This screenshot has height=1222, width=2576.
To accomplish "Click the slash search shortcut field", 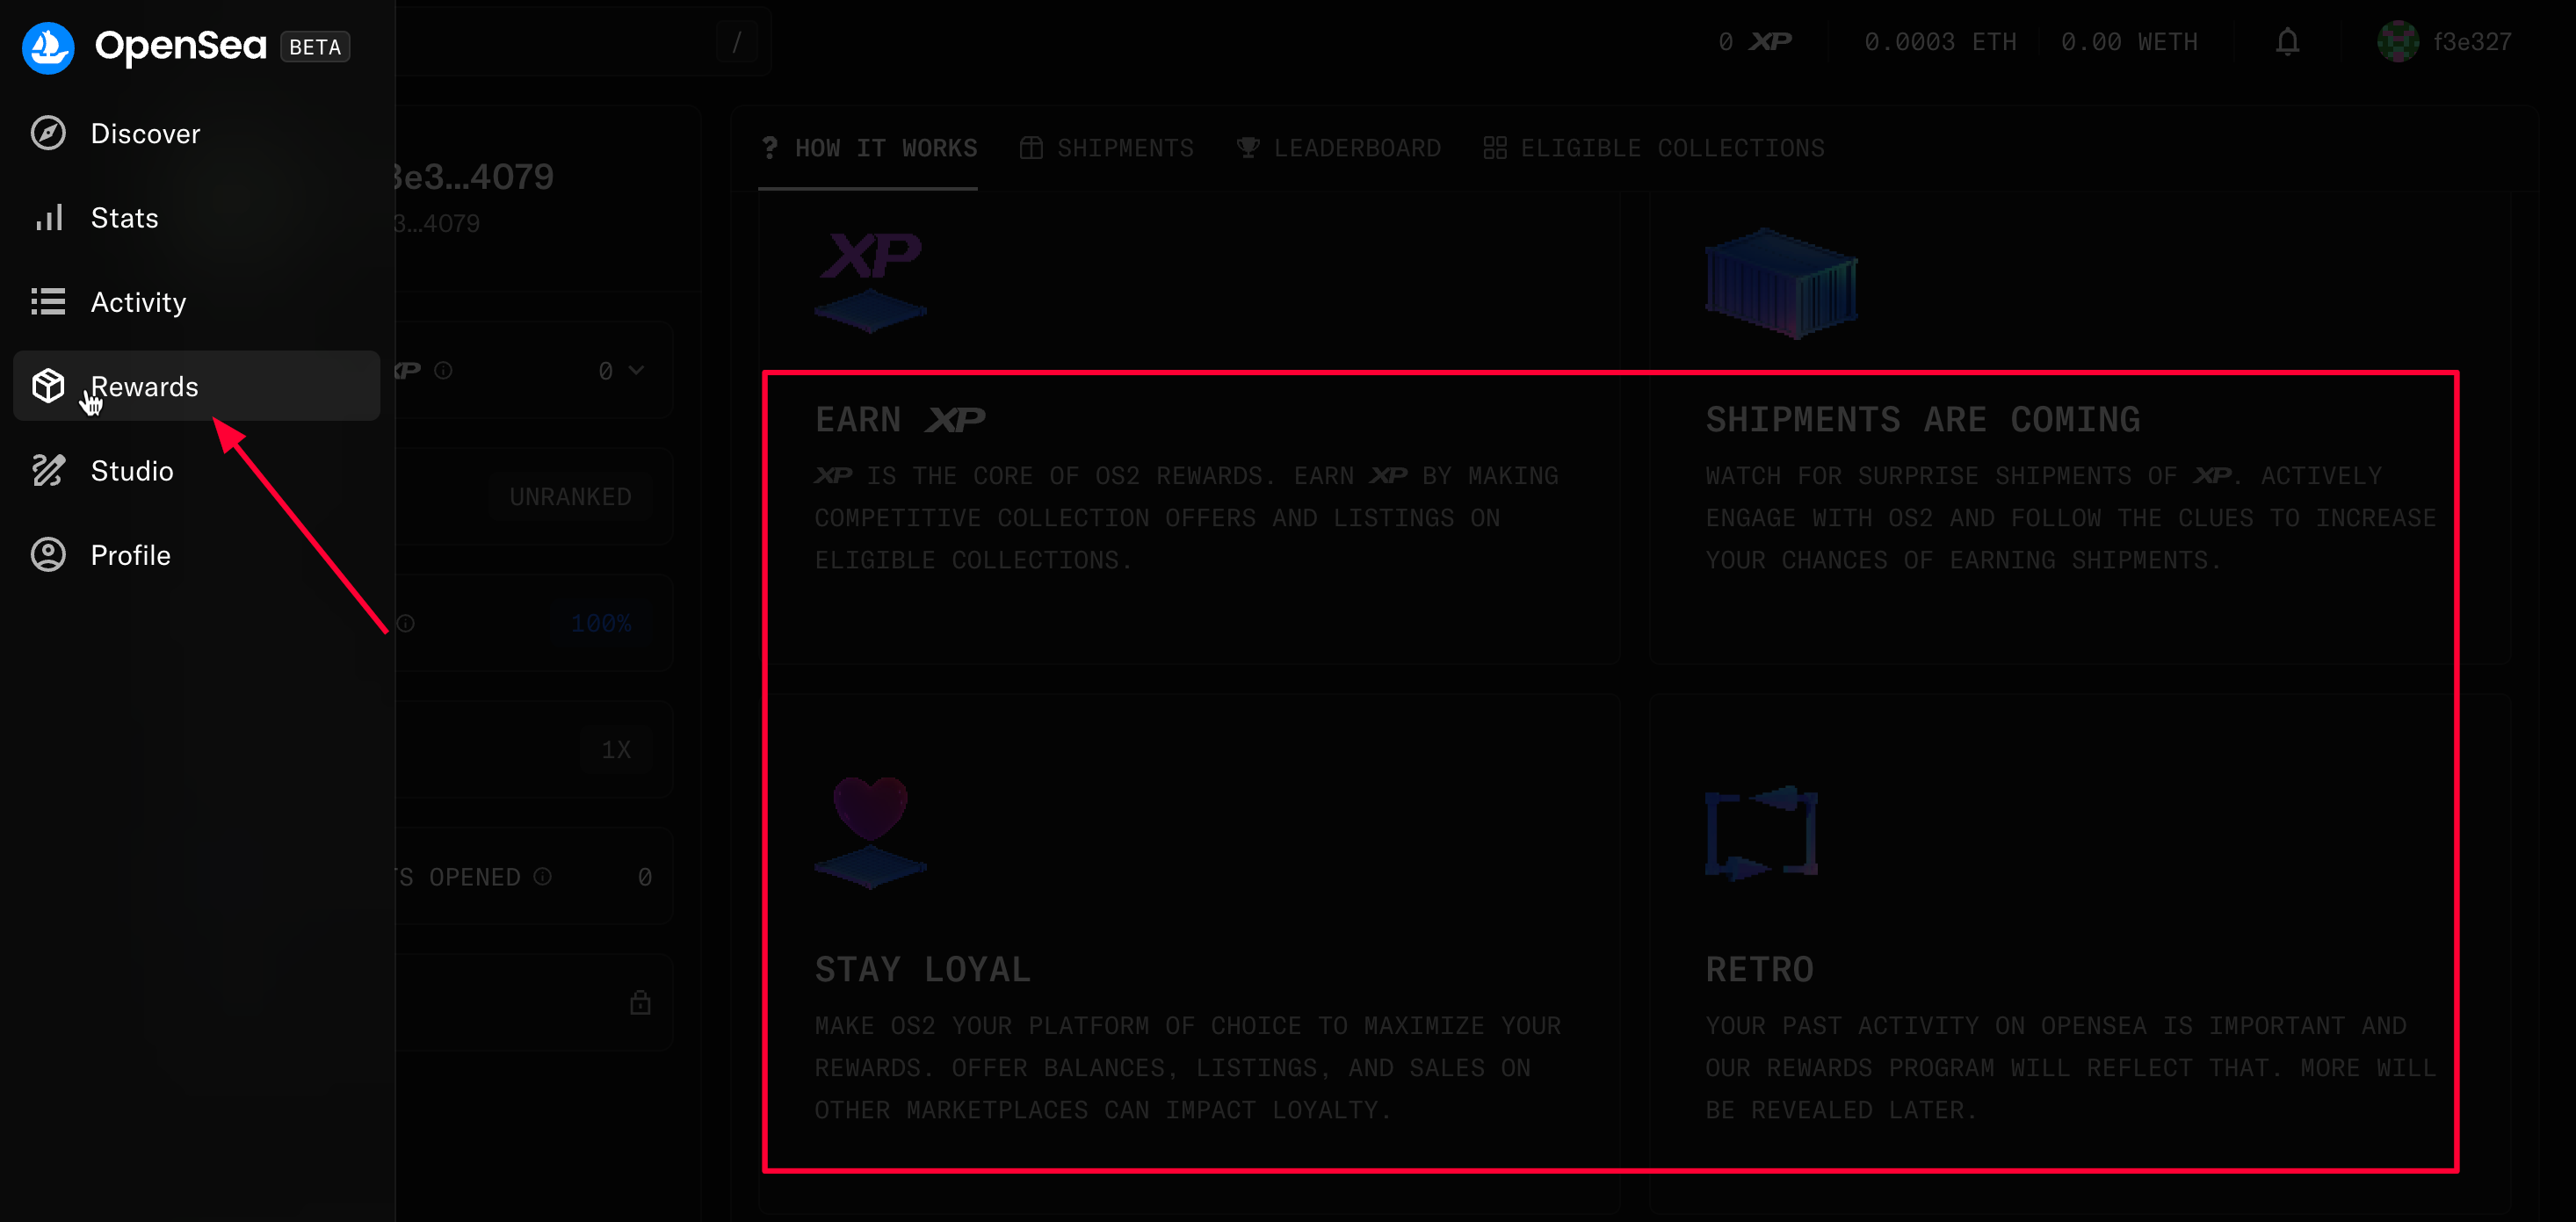I will tap(736, 42).
